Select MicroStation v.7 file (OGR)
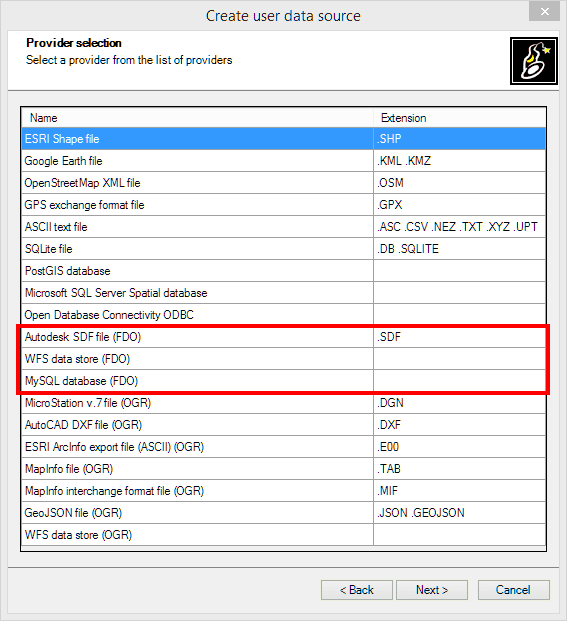Screen dimensions: 567x621 [x=284, y=403]
